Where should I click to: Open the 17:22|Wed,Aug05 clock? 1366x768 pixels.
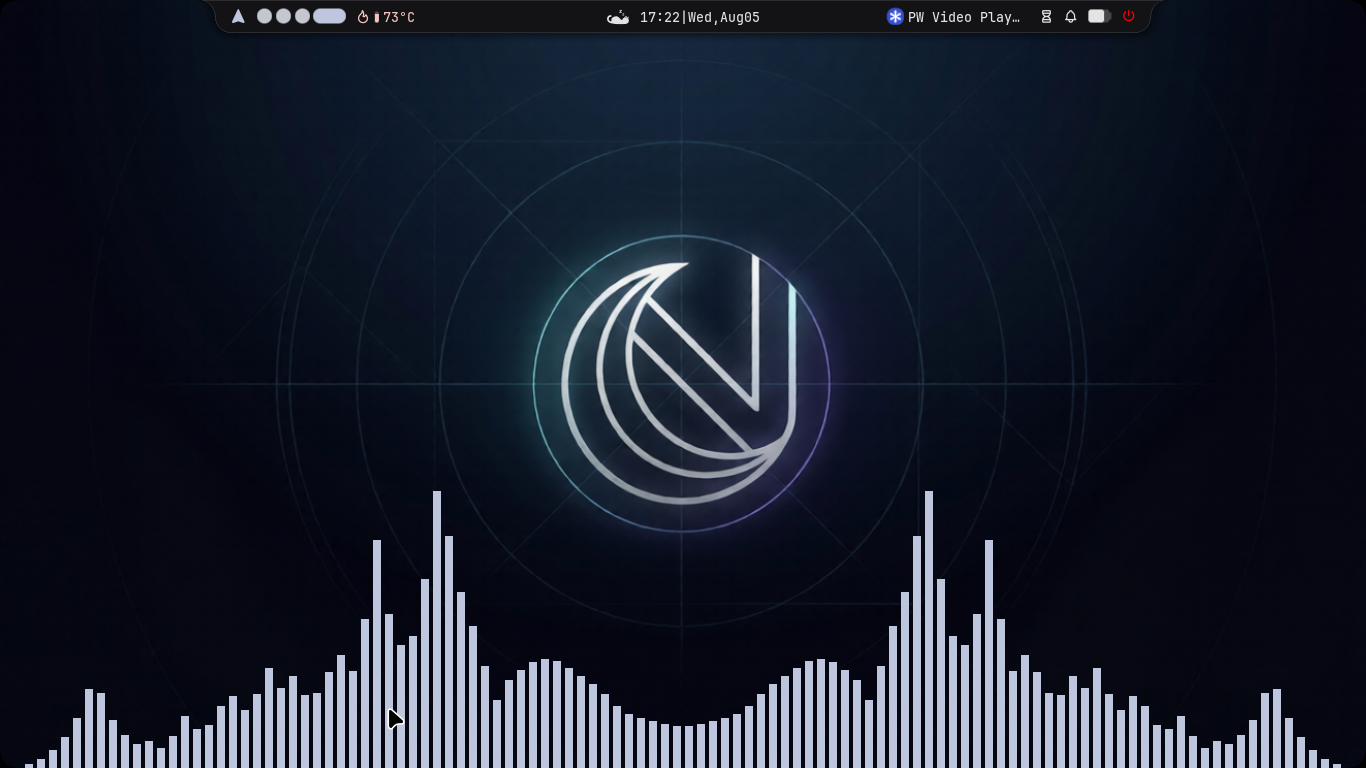pos(699,17)
